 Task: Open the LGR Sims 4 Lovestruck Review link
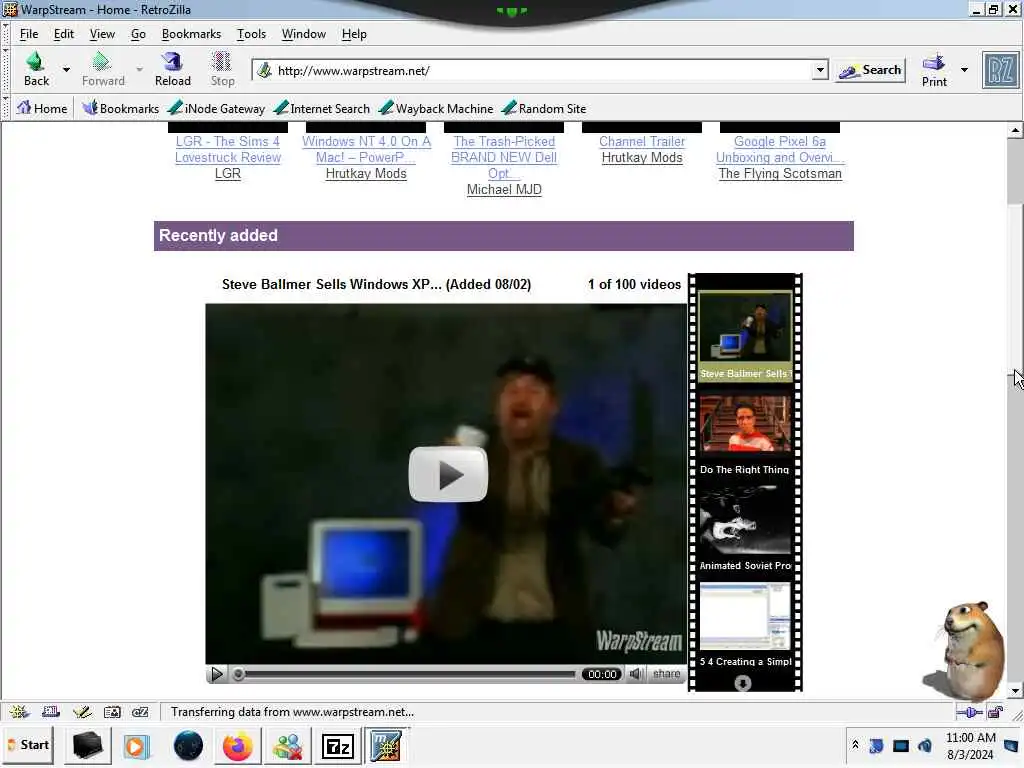pyautogui.click(x=227, y=150)
